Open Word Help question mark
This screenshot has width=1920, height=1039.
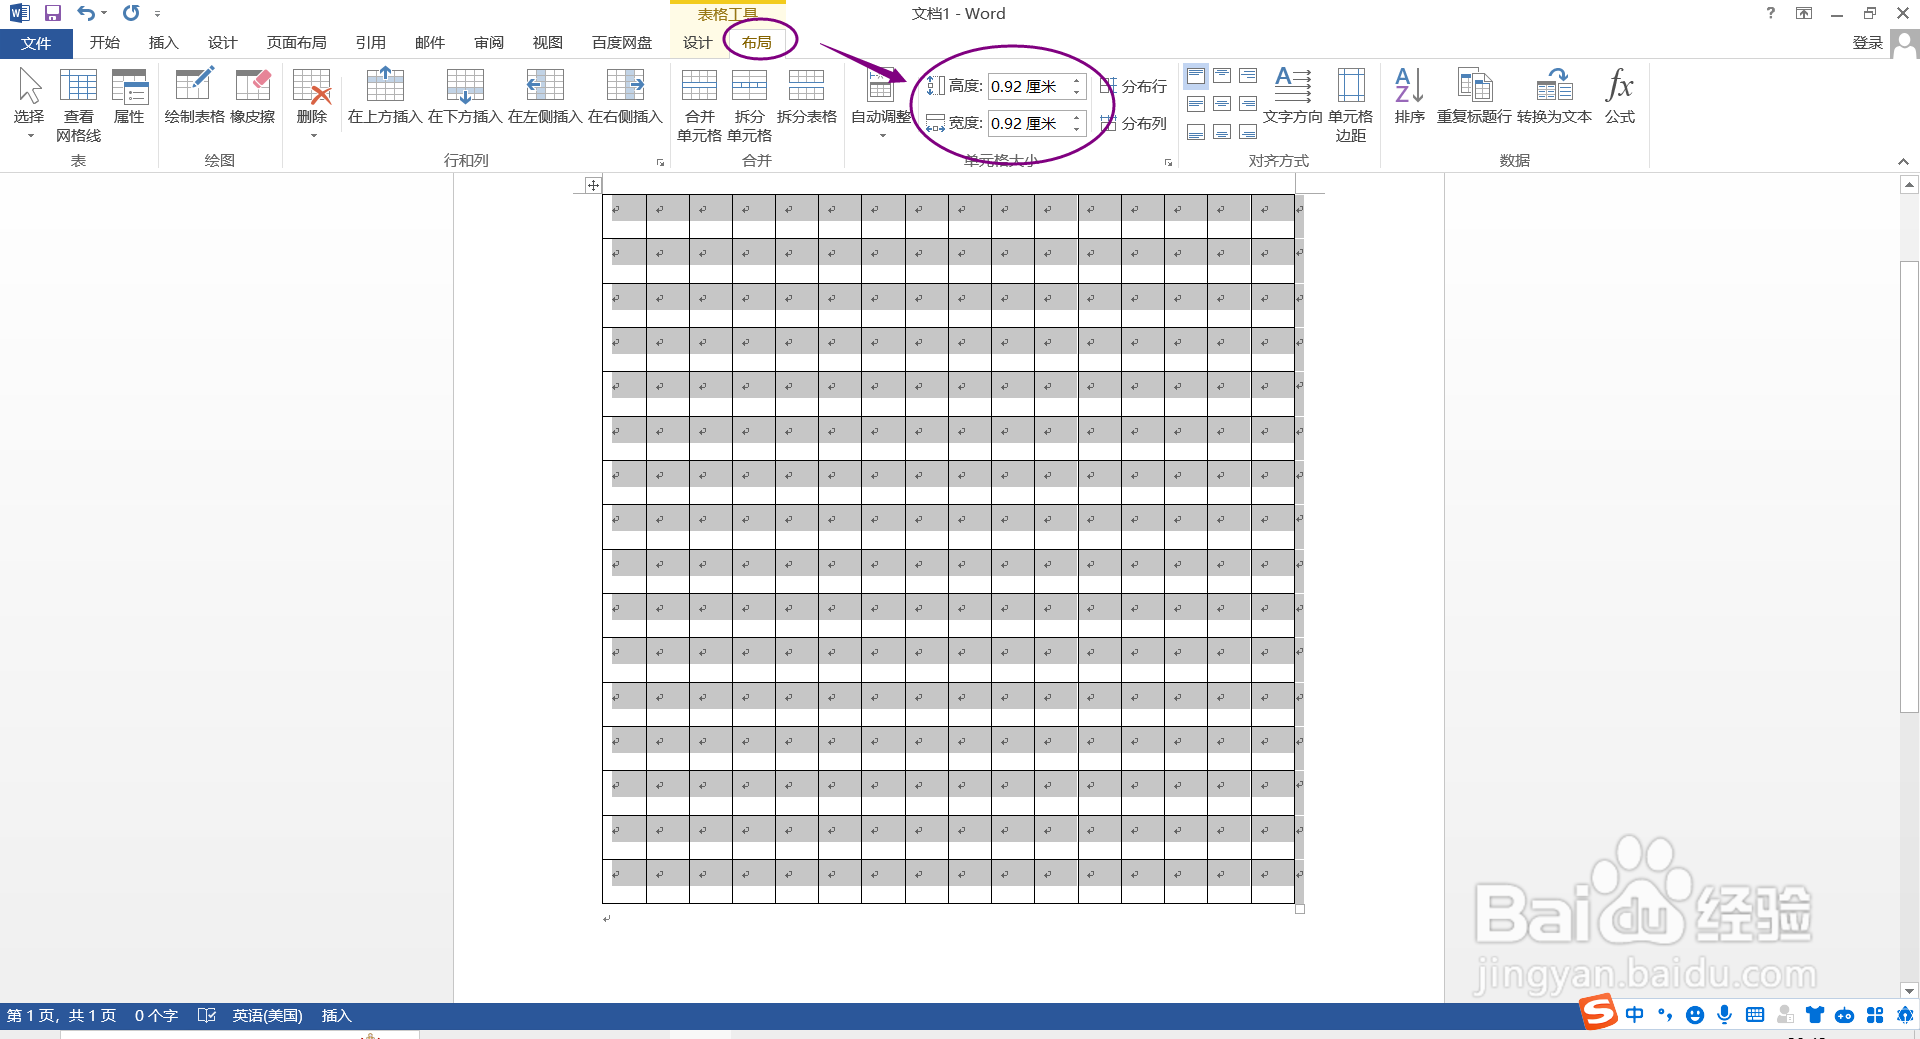point(1771,13)
